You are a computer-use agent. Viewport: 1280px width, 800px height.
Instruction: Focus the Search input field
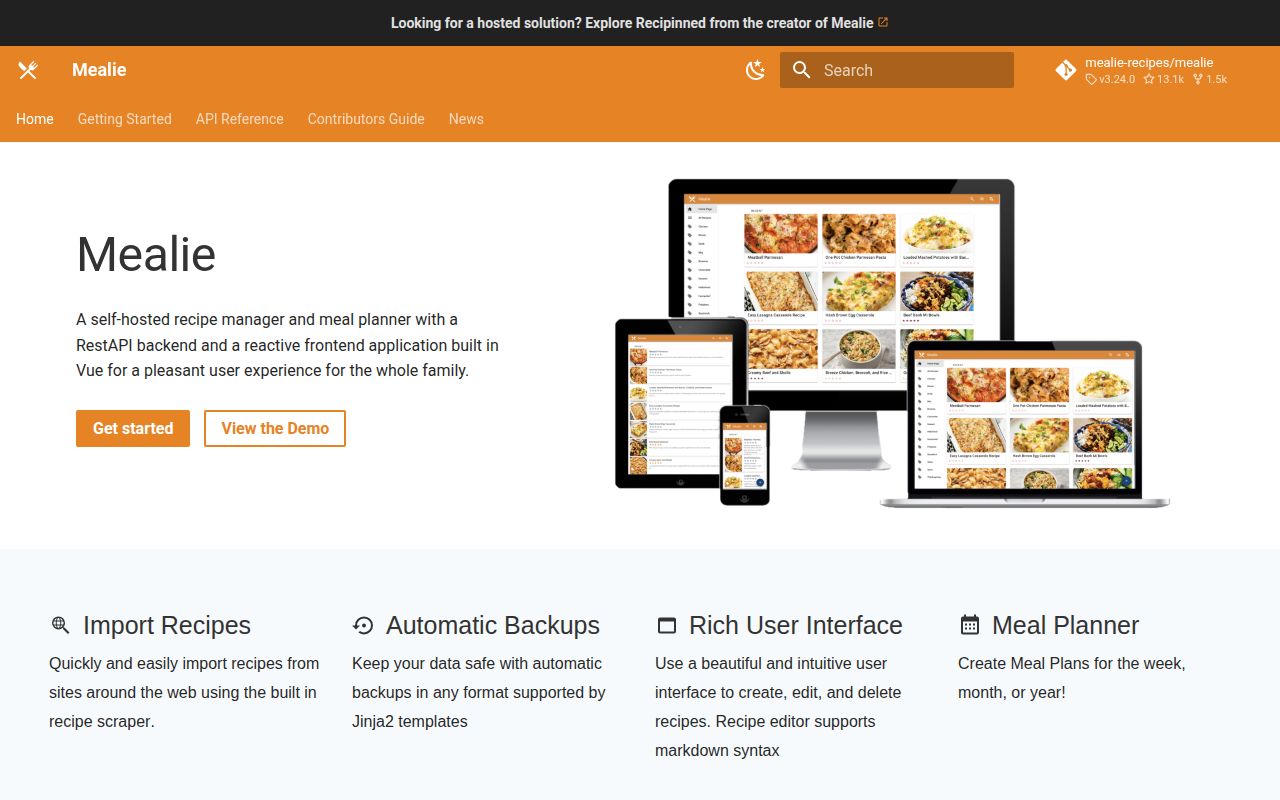tap(897, 70)
